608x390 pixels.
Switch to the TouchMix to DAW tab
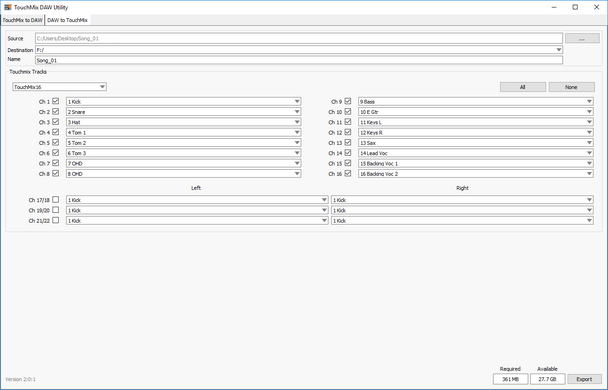click(22, 20)
